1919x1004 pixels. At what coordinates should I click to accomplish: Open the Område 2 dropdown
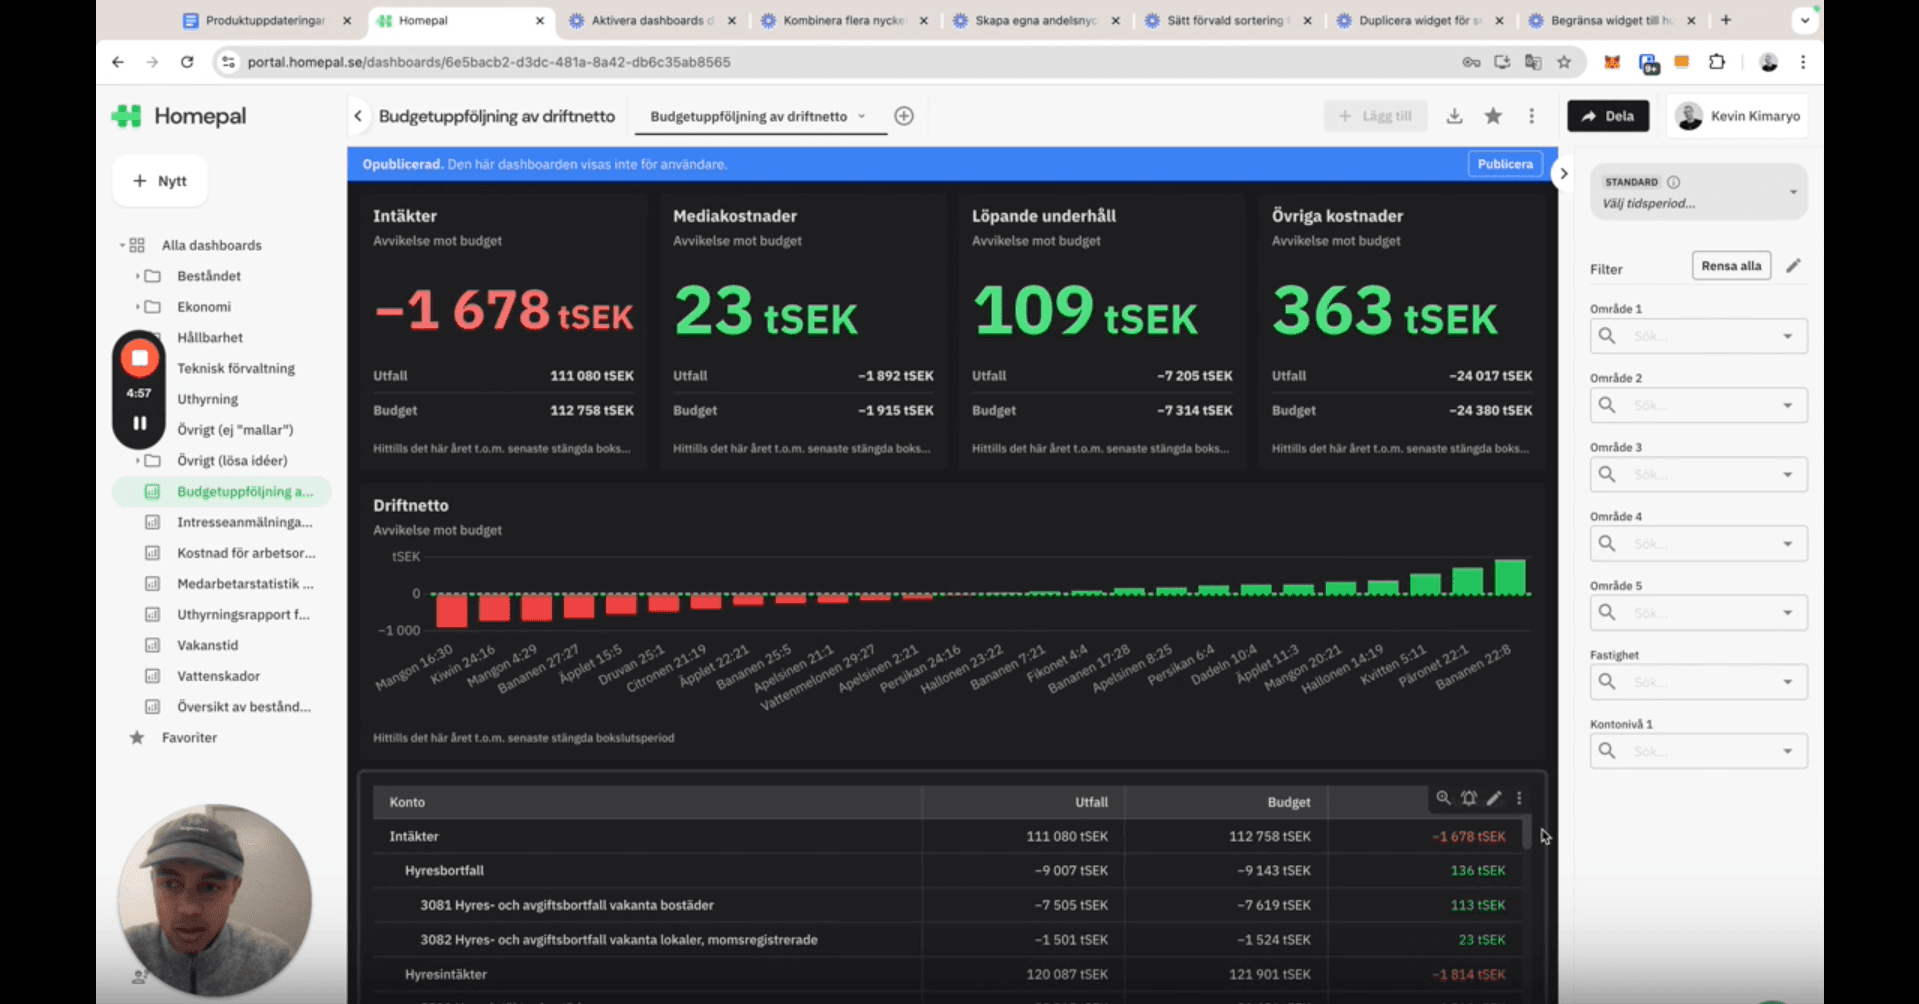pyautogui.click(x=1698, y=405)
